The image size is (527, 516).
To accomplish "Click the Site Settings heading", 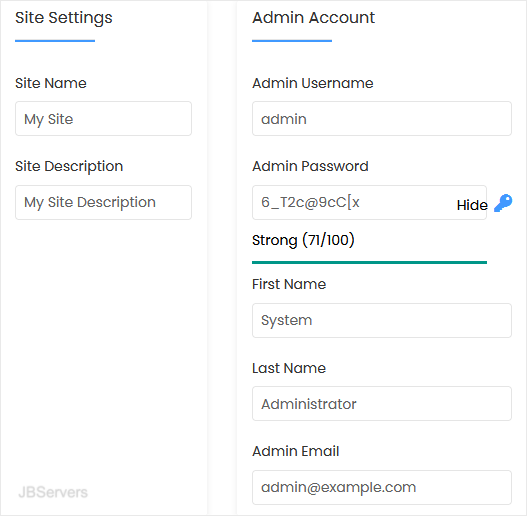I will click(64, 18).
